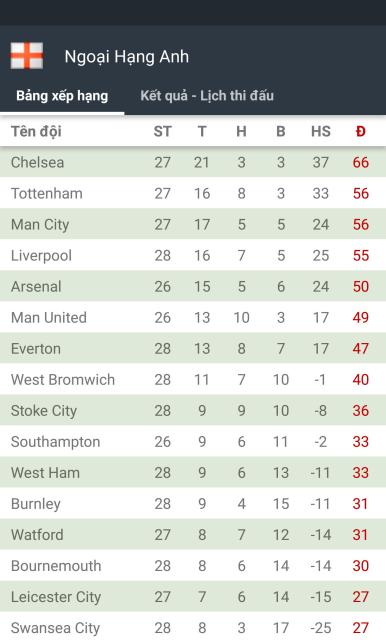Open the Ngoại Hạng Anh league title

[126, 56]
